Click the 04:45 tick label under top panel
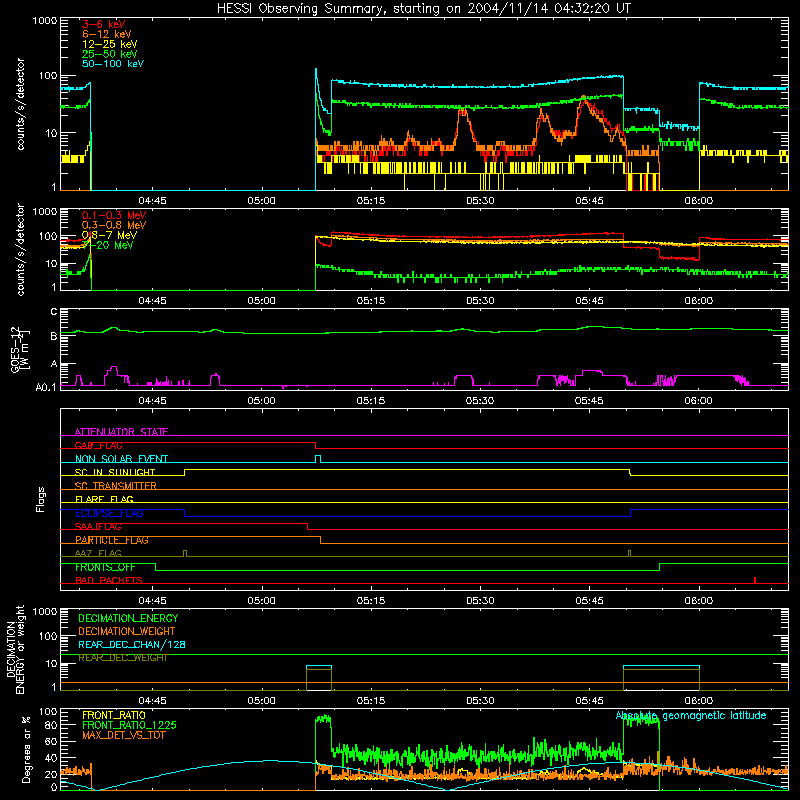This screenshot has height=800, width=800. (x=152, y=201)
